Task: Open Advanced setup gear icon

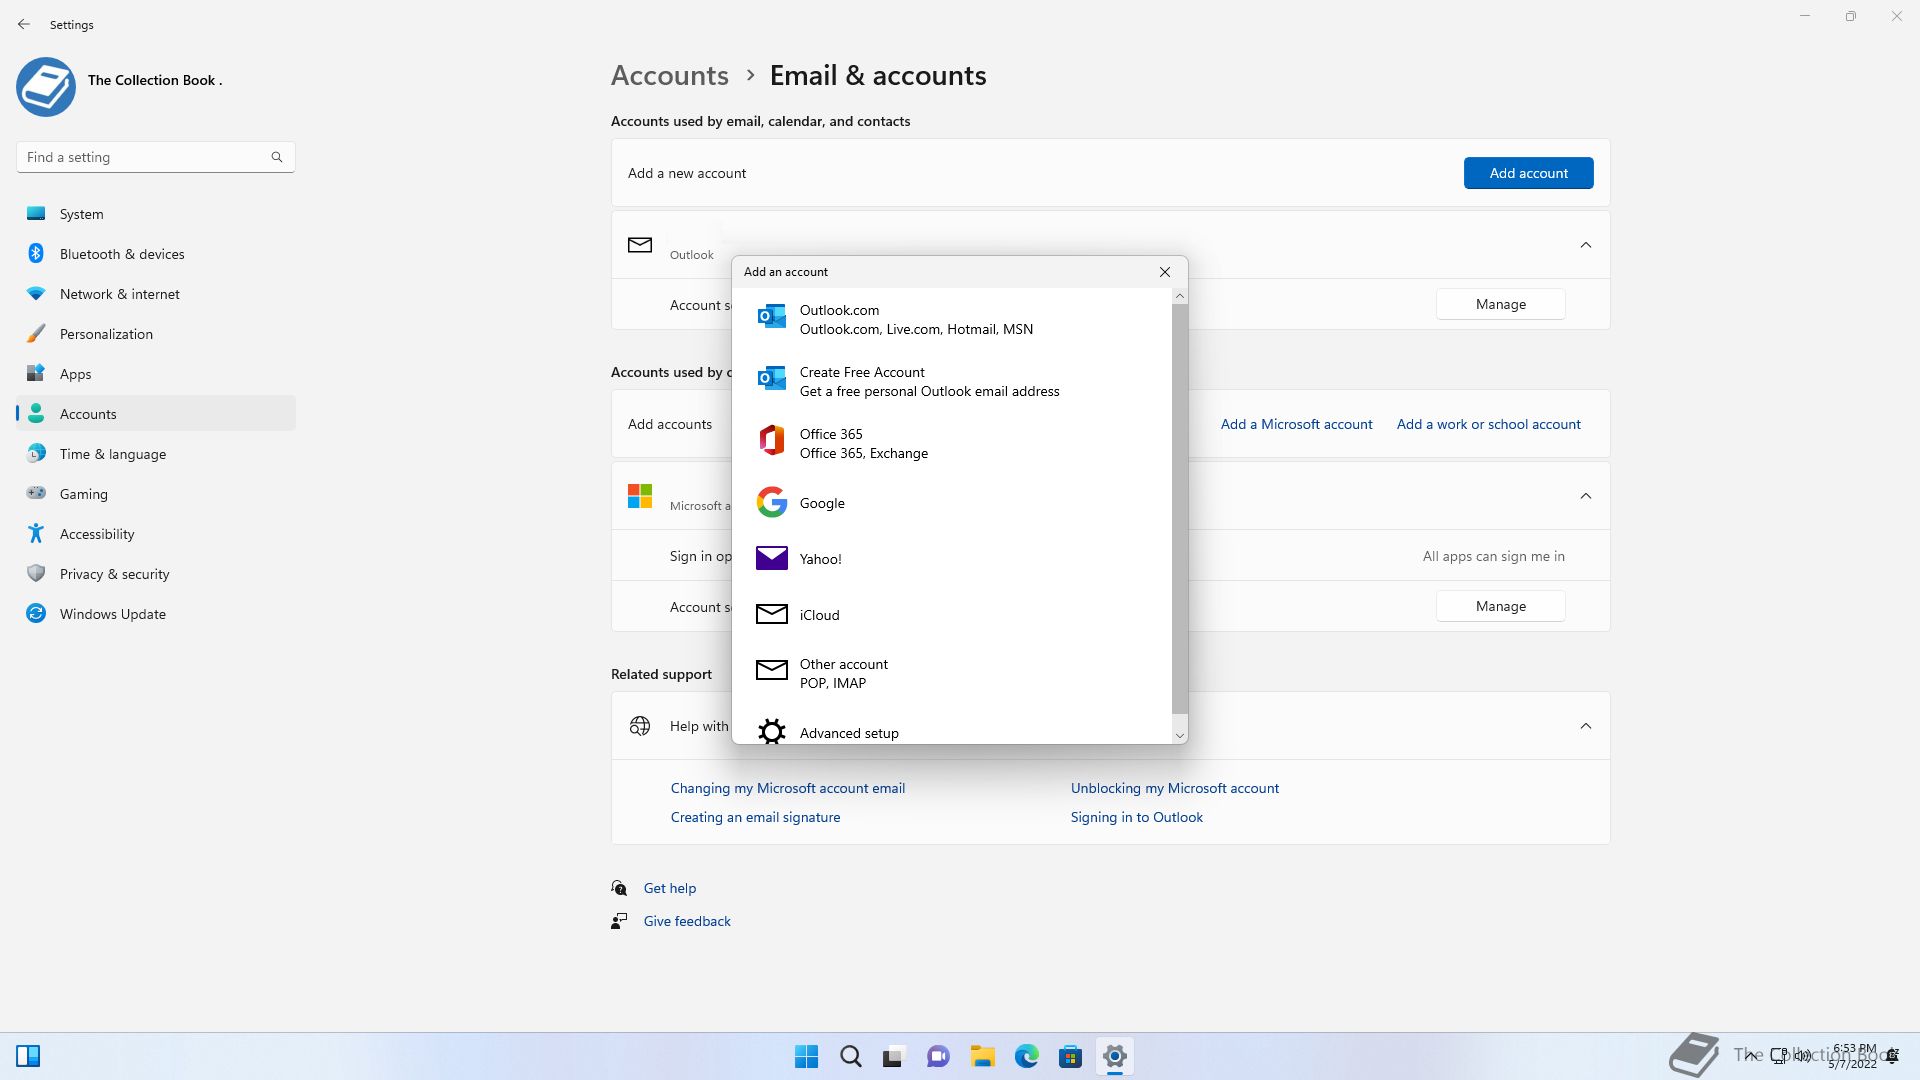Action: 771,732
